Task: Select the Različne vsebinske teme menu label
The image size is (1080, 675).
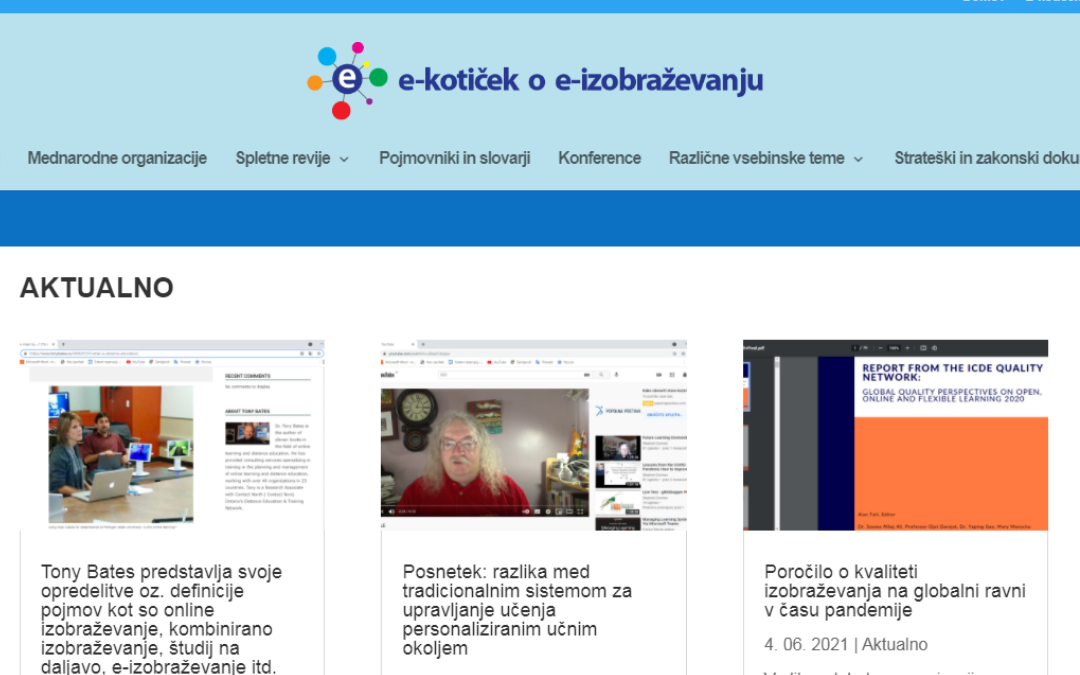Action: (756, 158)
